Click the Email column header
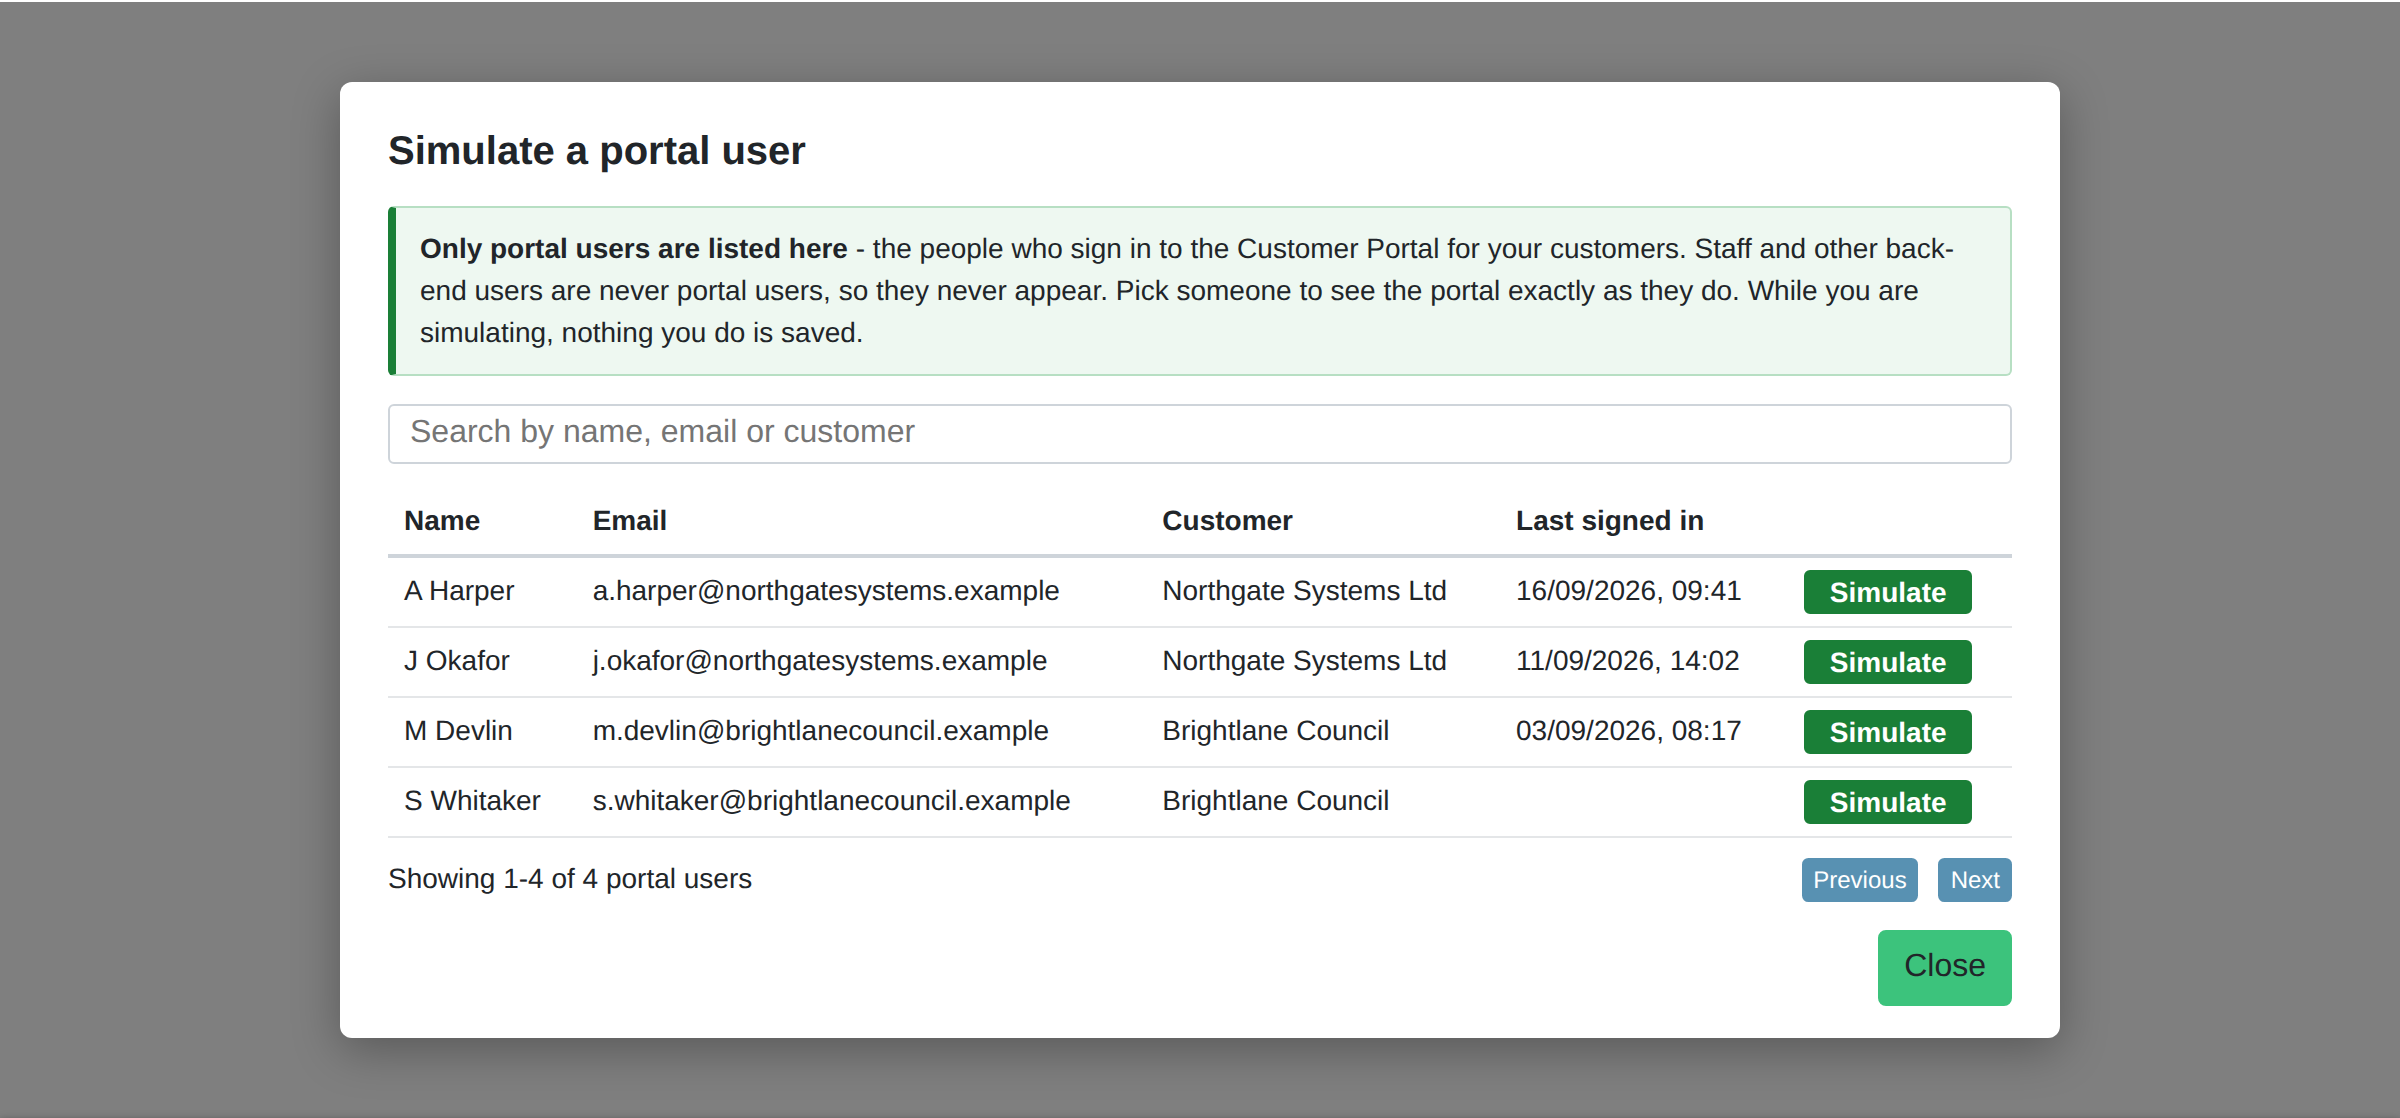 [629, 521]
